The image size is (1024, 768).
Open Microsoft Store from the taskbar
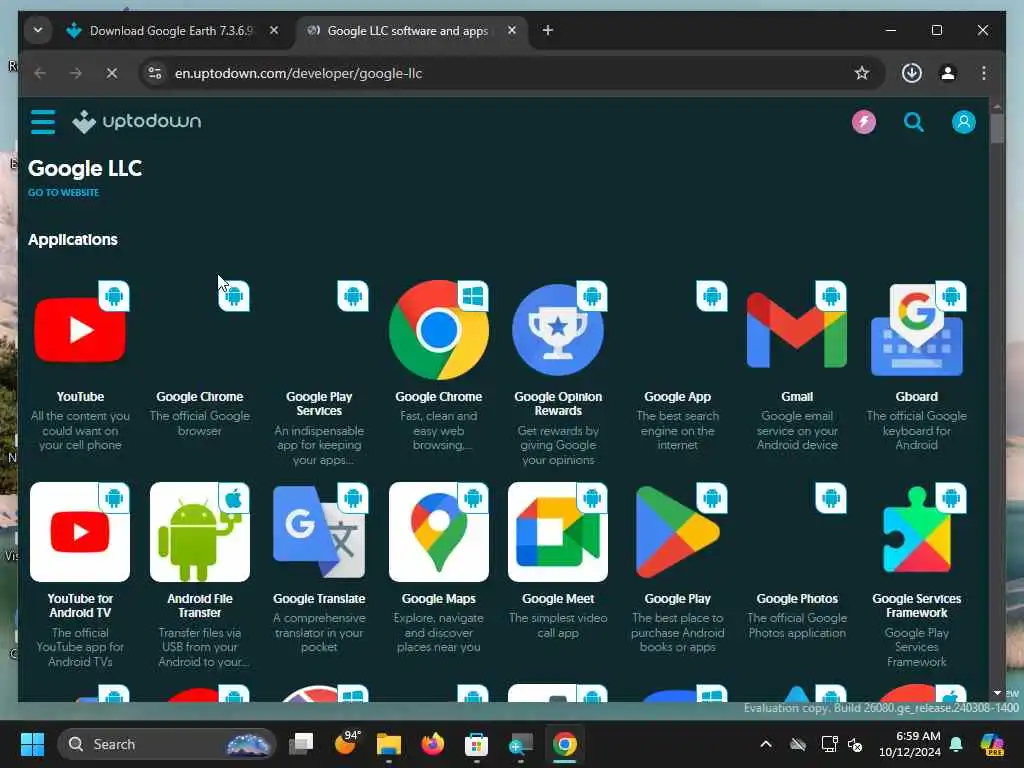476,744
